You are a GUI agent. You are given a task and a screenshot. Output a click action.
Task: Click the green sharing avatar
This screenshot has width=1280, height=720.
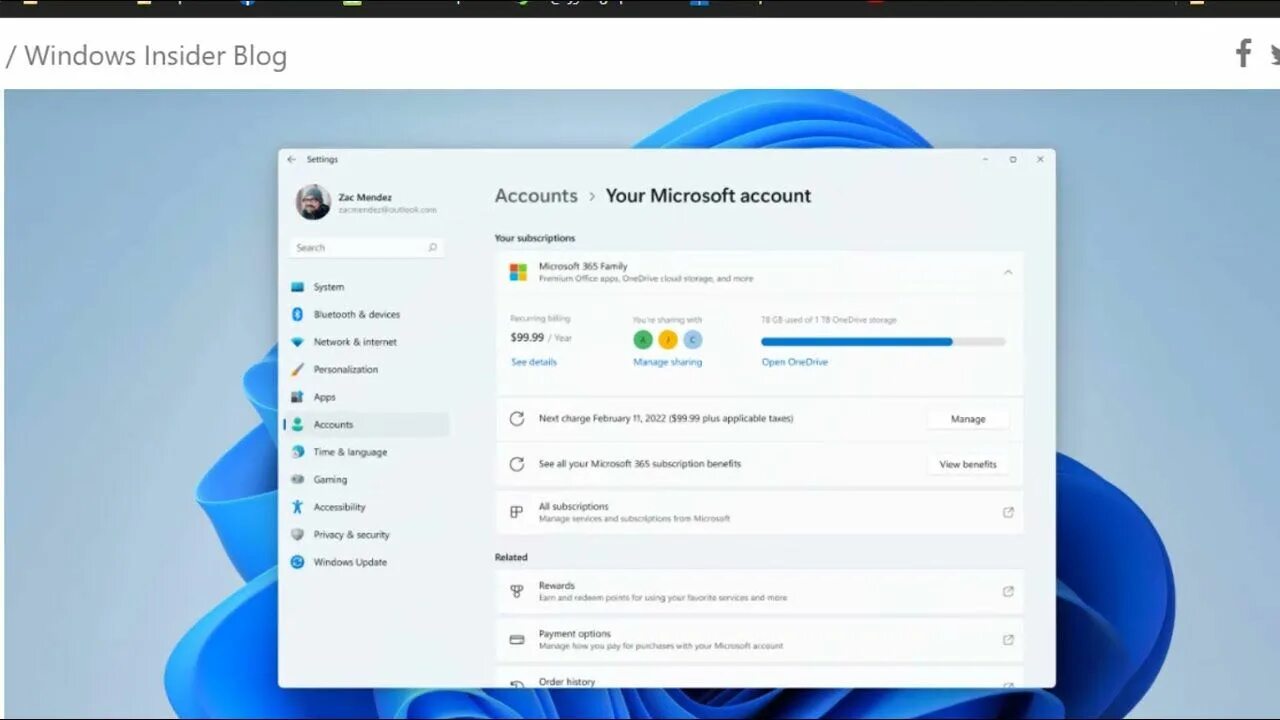(643, 340)
